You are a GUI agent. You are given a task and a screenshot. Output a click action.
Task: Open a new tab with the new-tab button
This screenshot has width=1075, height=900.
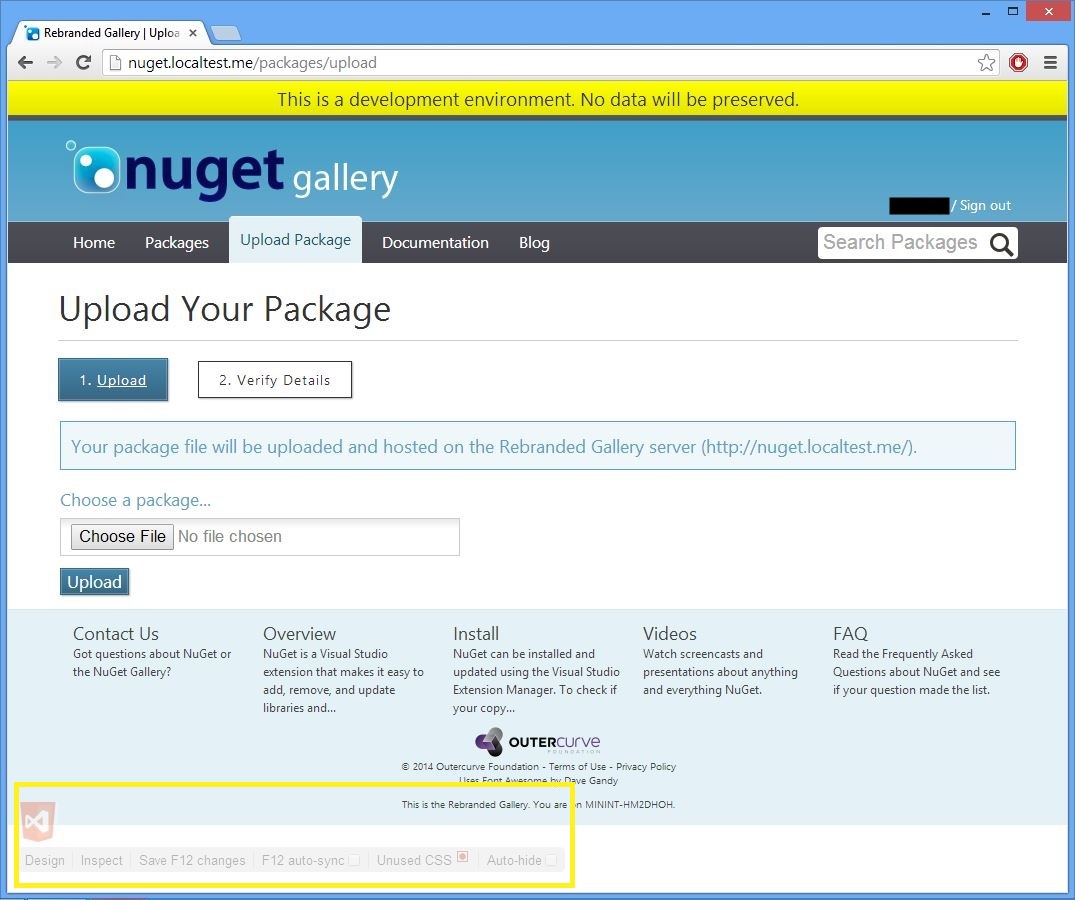pos(226,33)
